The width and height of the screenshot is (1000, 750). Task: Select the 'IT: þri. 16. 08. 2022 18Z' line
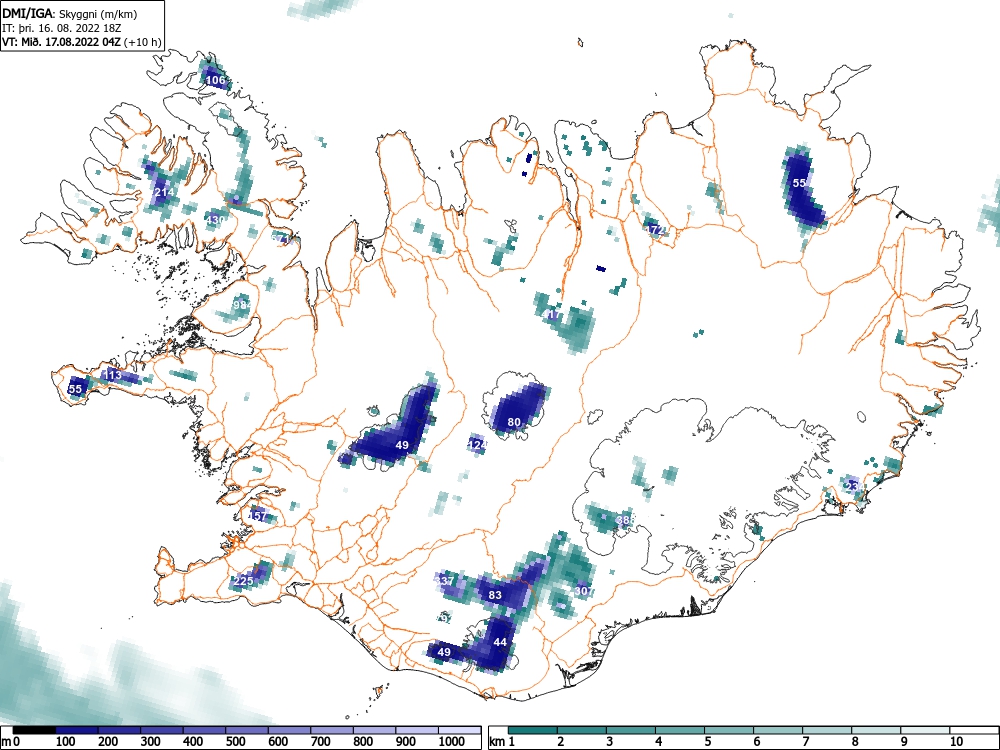click(62, 28)
